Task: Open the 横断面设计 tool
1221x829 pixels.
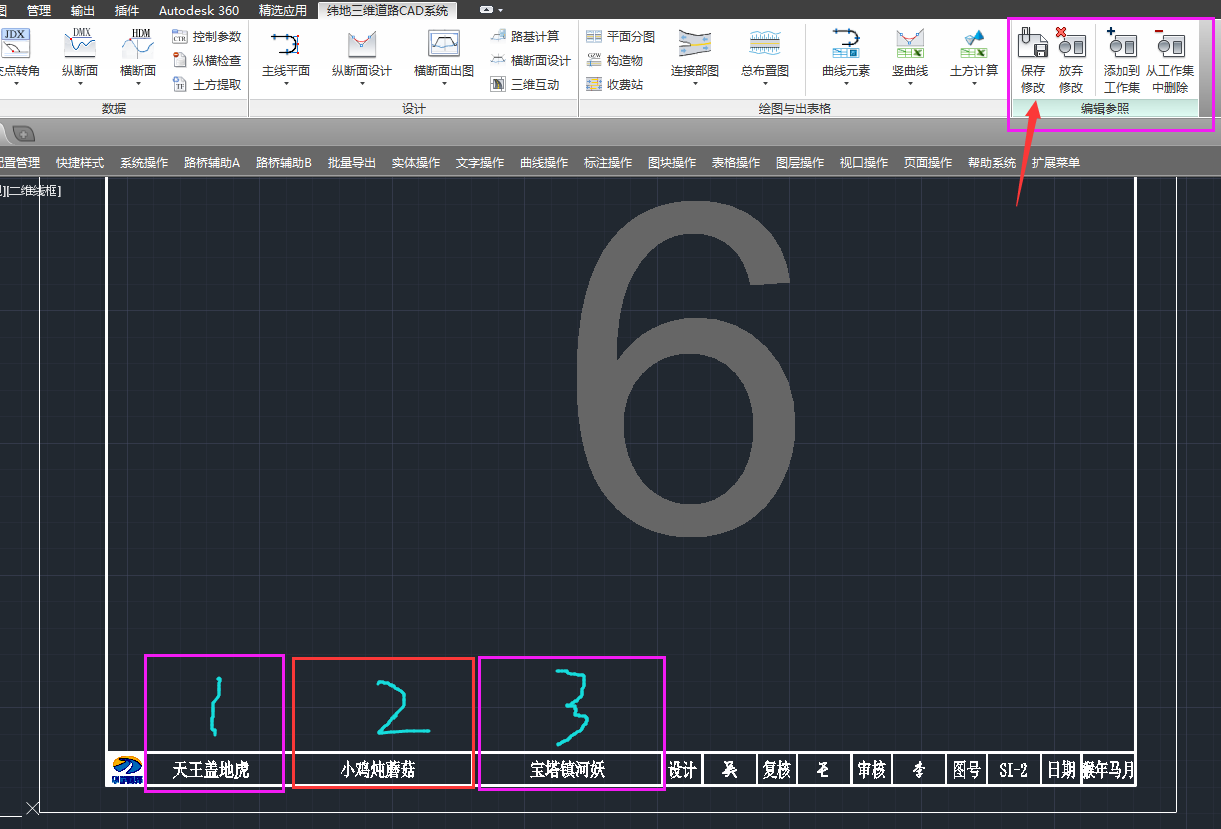Action: coord(531,61)
